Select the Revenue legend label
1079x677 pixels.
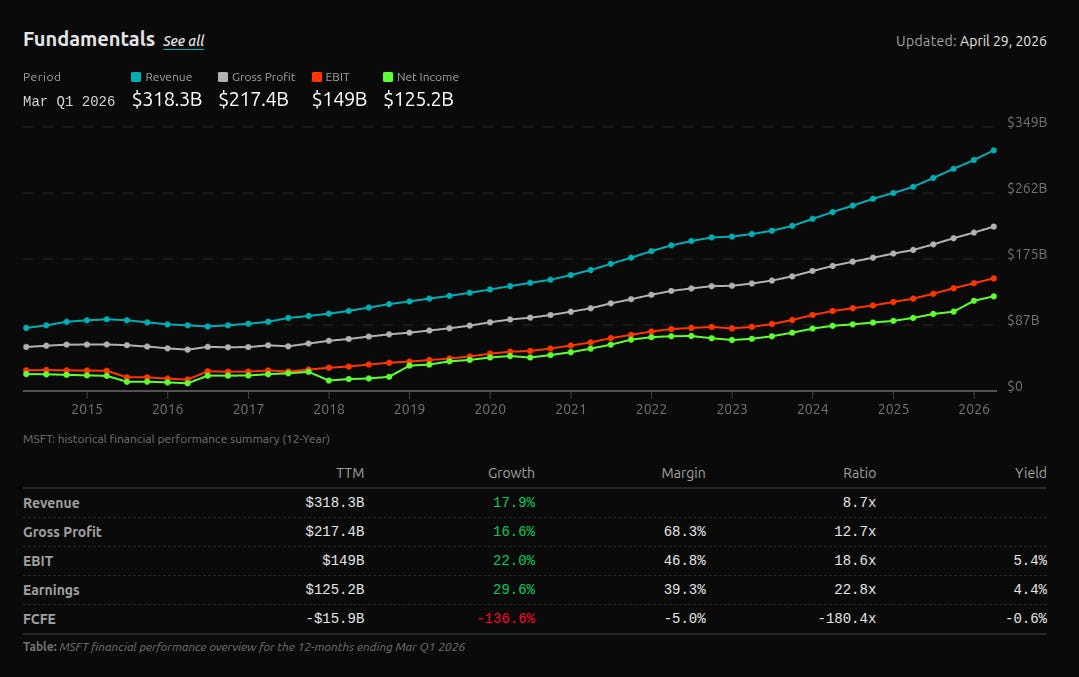(169, 77)
